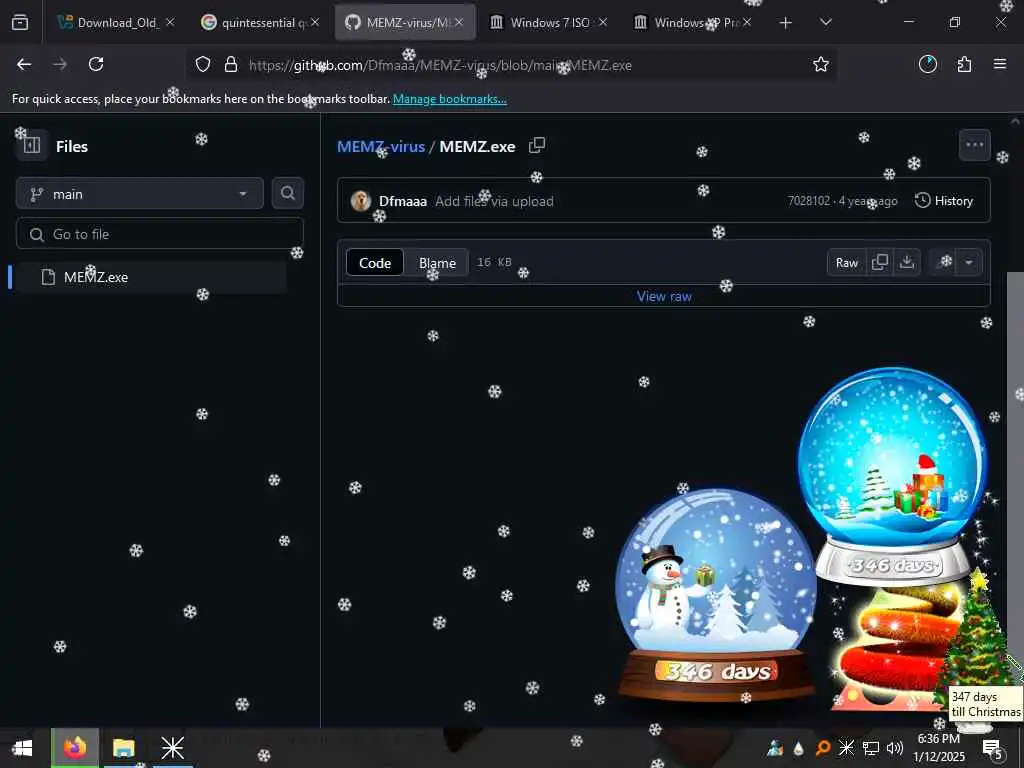Click the View raw link

(664, 296)
